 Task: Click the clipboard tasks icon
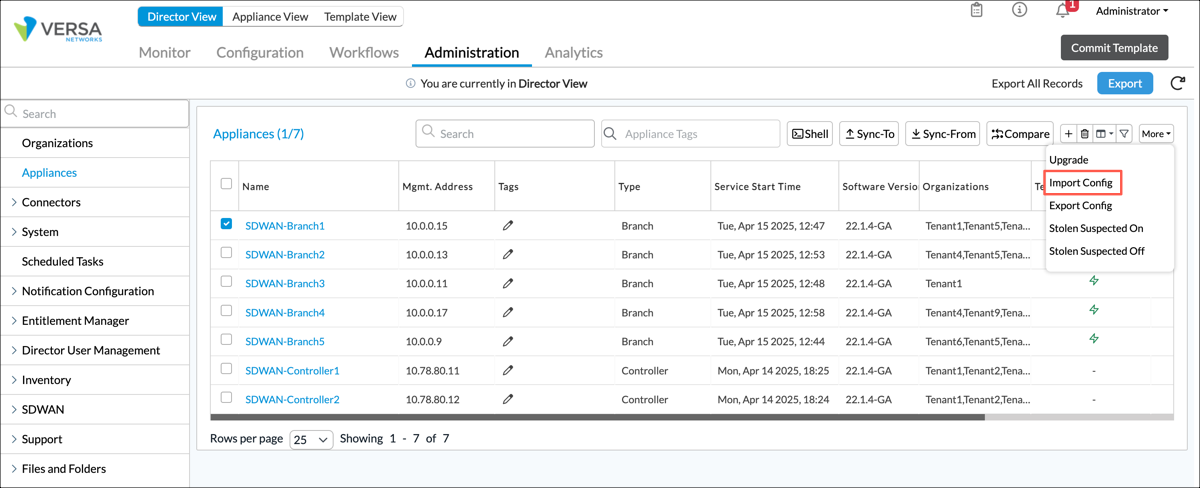[977, 11]
